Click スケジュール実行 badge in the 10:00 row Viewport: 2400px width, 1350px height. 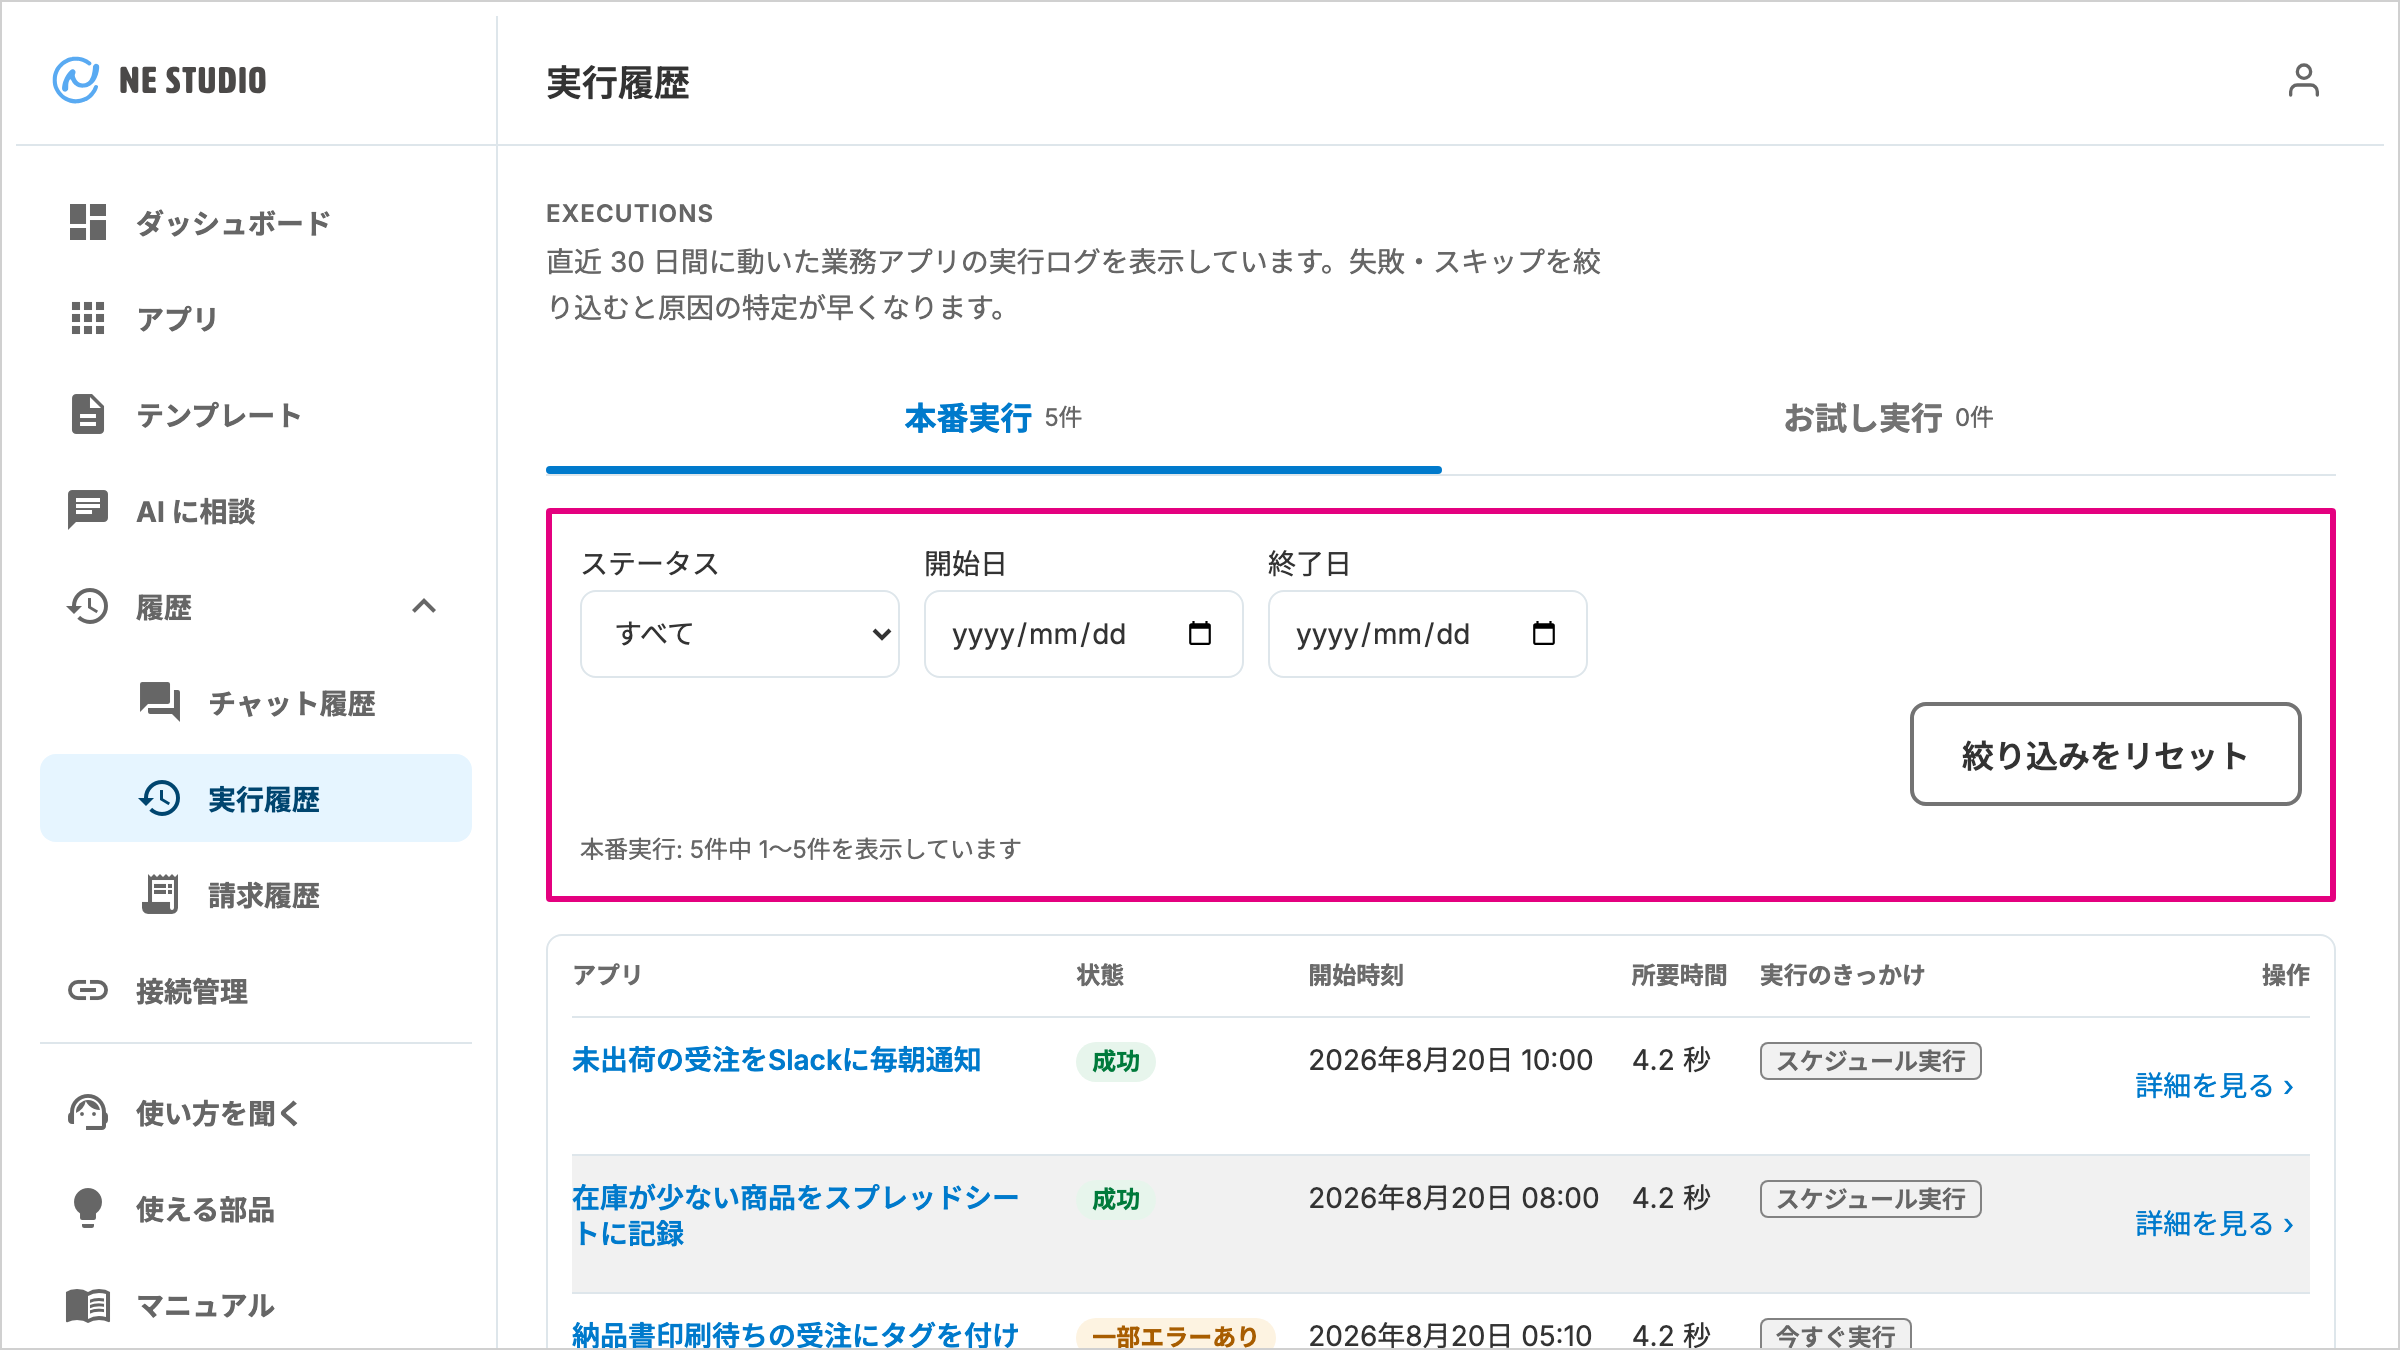[1870, 1060]
